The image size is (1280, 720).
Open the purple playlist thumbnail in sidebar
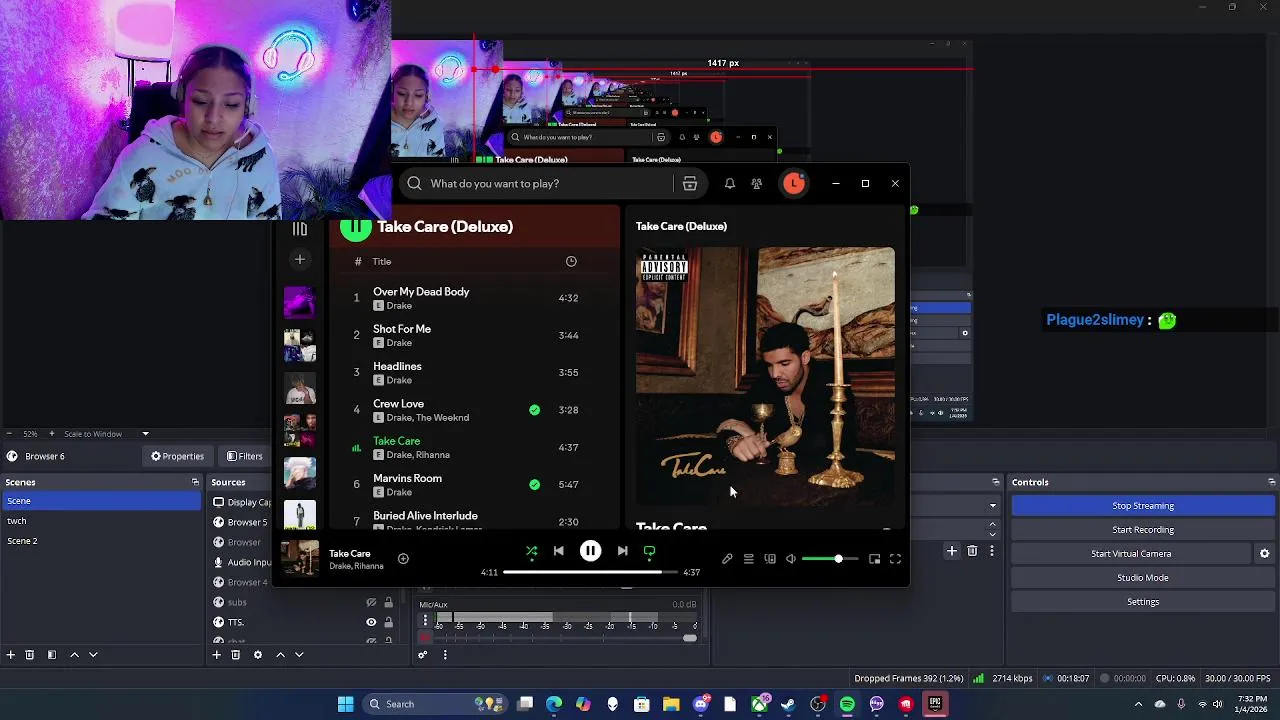tap(299, 303)
